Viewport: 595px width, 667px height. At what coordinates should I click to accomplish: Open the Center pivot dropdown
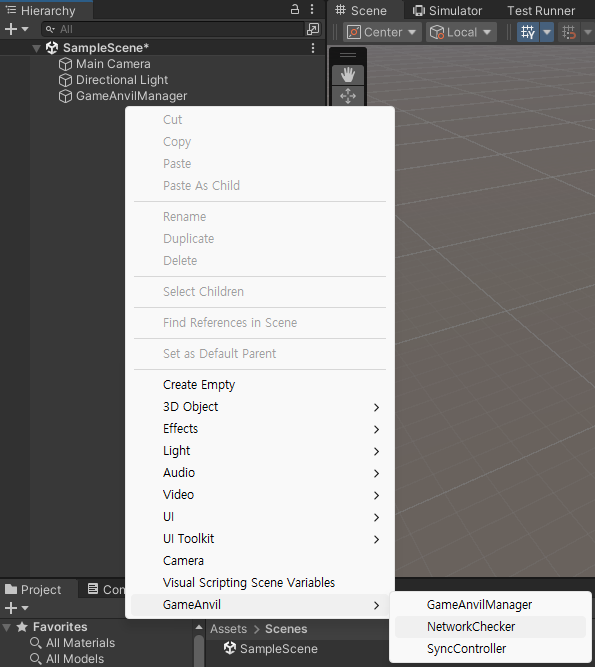[x=382, y=32]
